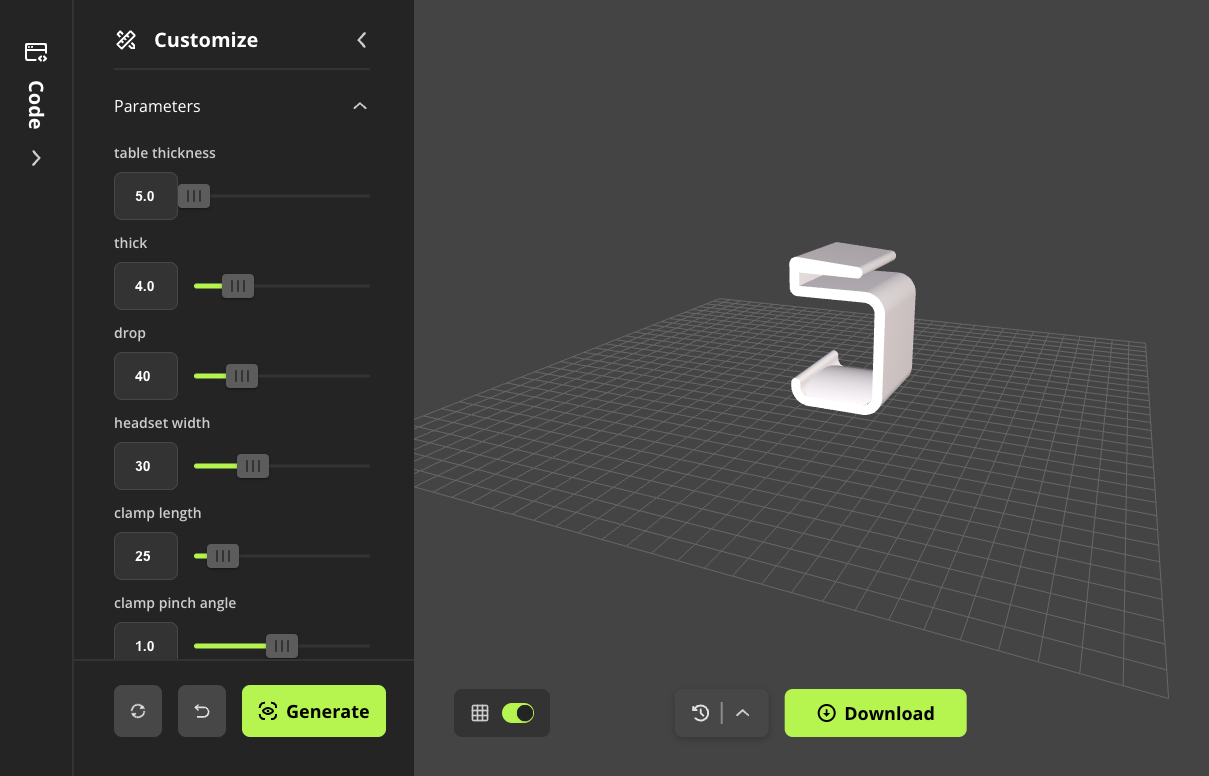Screen dimensions: 1209x776
Task: Click the refresh parameters icon button
Action: (138, 711)
